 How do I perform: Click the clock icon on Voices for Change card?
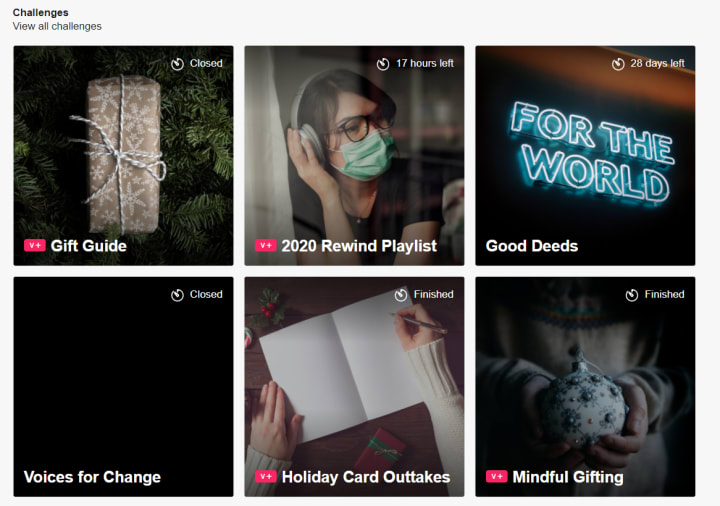click(177, 295)
